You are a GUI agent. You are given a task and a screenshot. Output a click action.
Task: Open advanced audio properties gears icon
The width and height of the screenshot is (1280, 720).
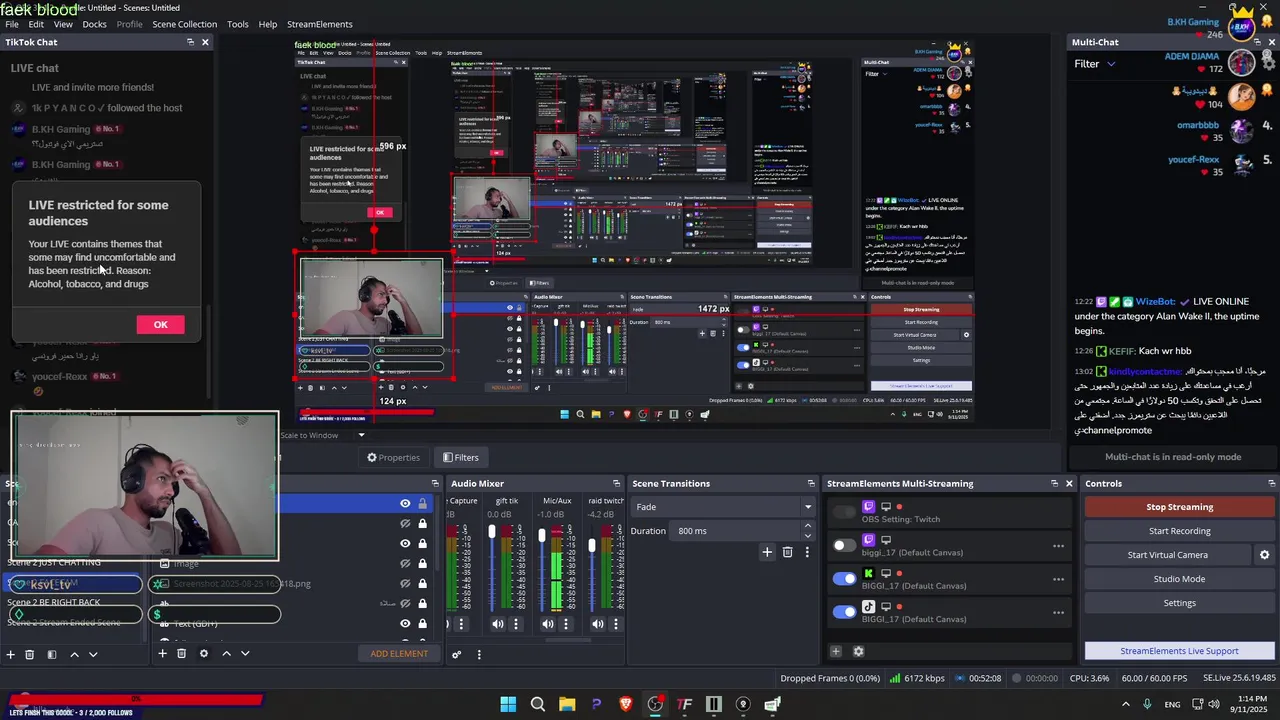457,655
